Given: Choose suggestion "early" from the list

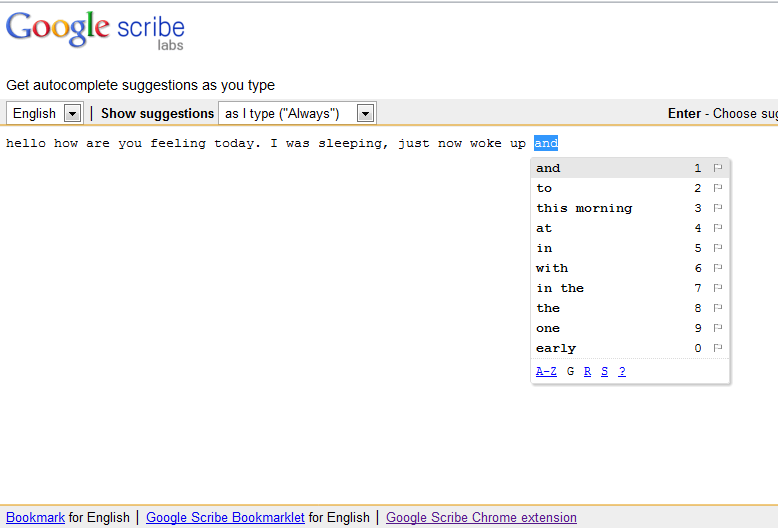Looking at the screenshot, I should pyautogui.click(x=630, y=348).
